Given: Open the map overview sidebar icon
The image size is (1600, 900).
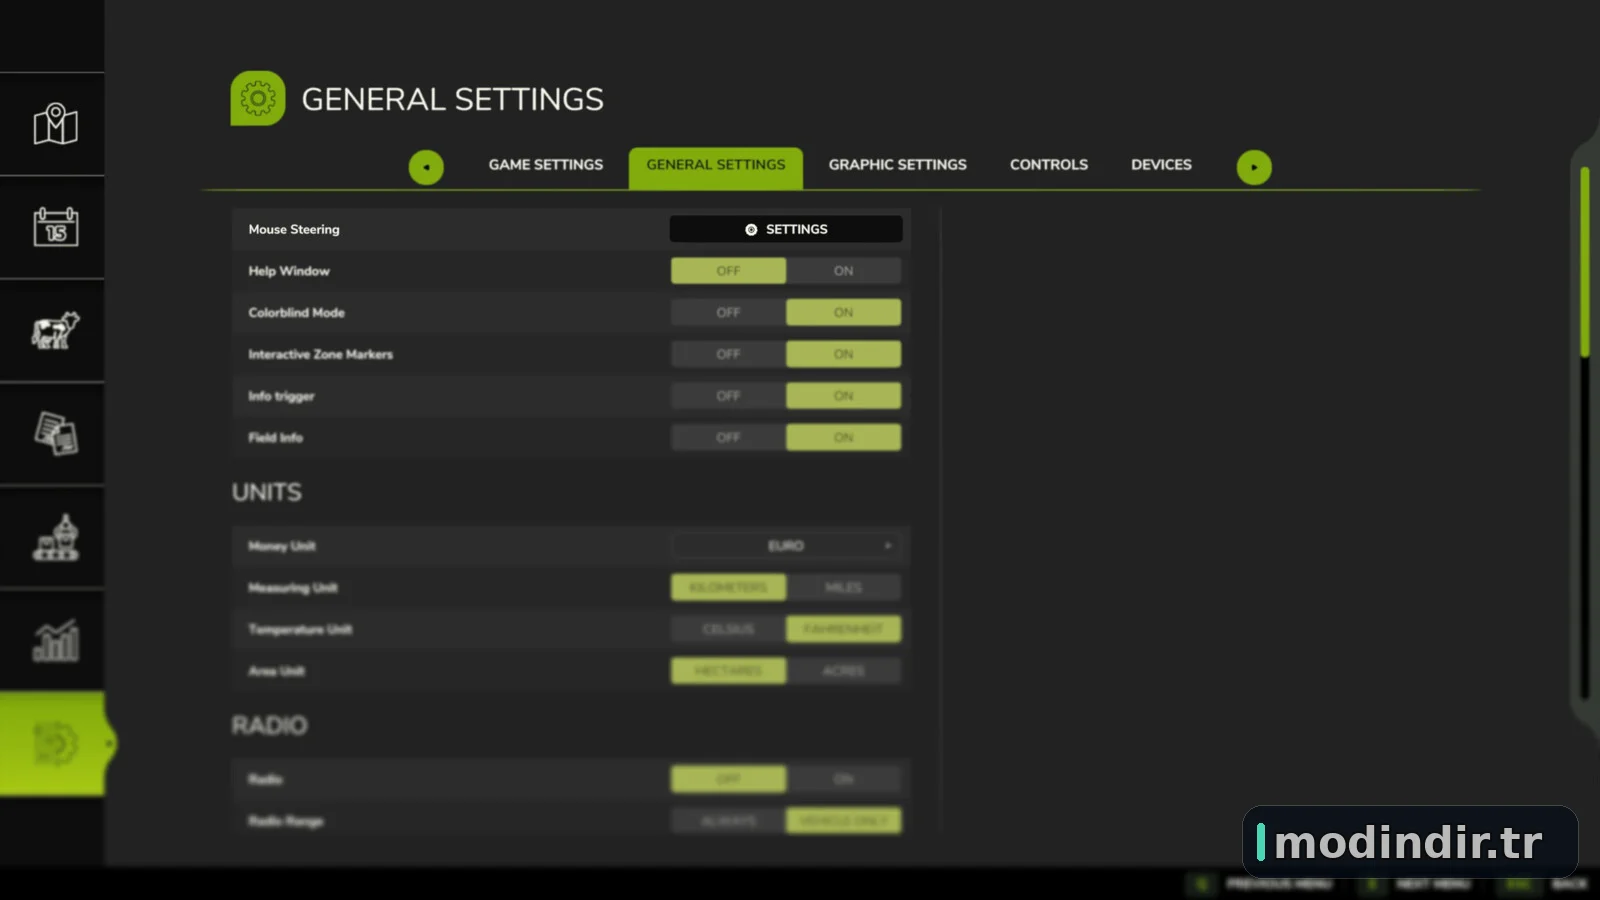Looking at the screenshot, I should [55, 125].
